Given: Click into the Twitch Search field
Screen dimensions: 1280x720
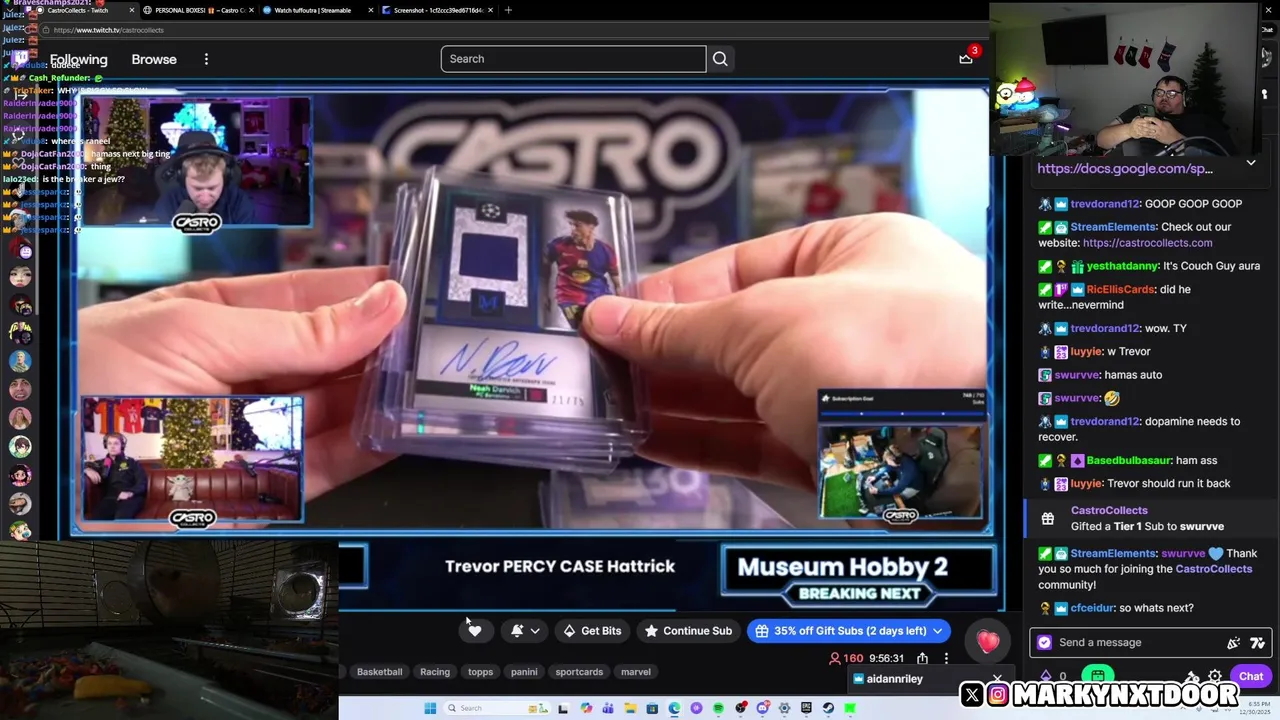Looking at the screenshot, I should coord(573,59).
